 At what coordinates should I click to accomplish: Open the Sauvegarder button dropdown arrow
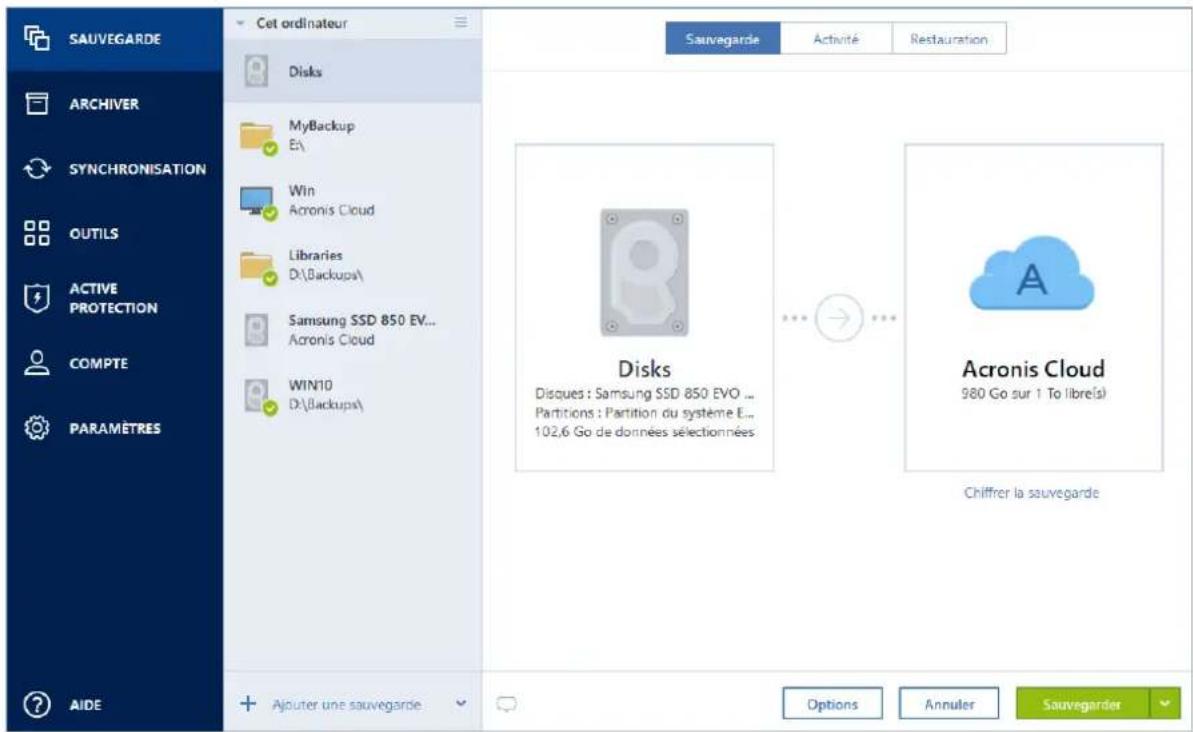(x=1165, y=704)
